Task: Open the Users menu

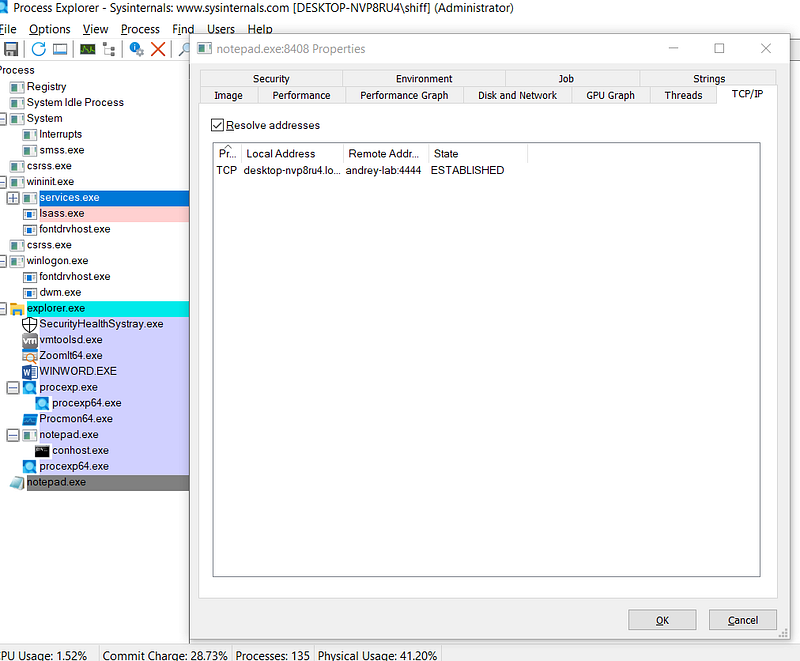Action: pyautogui.click(x=220, y=29)
